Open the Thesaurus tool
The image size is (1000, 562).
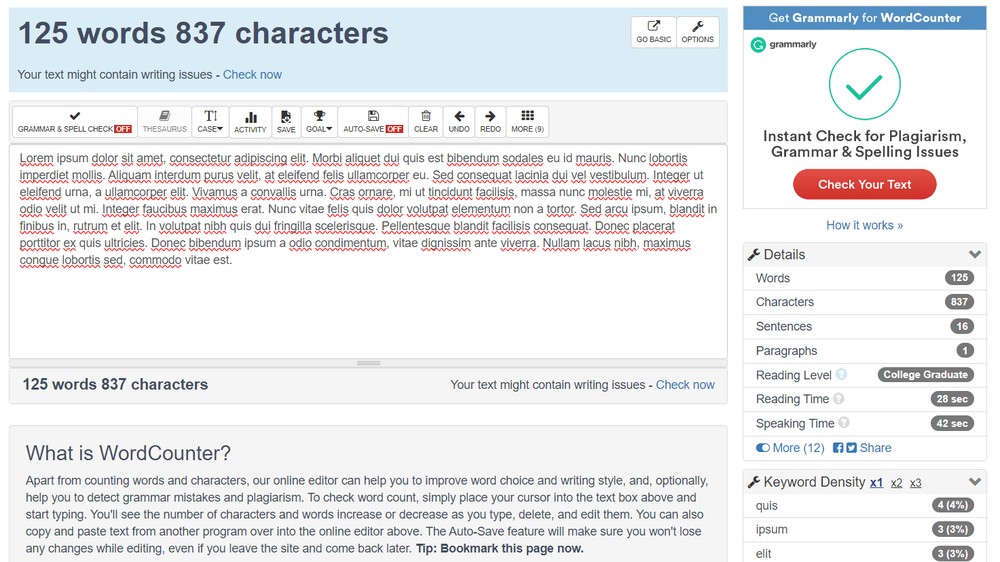pos(165,122)
